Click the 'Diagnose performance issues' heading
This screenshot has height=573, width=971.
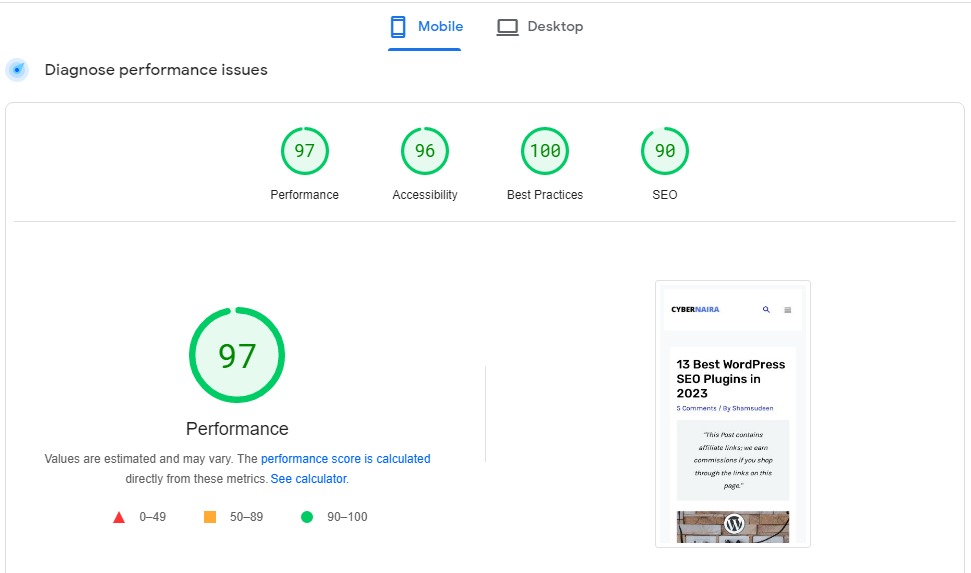pos(156,70)
